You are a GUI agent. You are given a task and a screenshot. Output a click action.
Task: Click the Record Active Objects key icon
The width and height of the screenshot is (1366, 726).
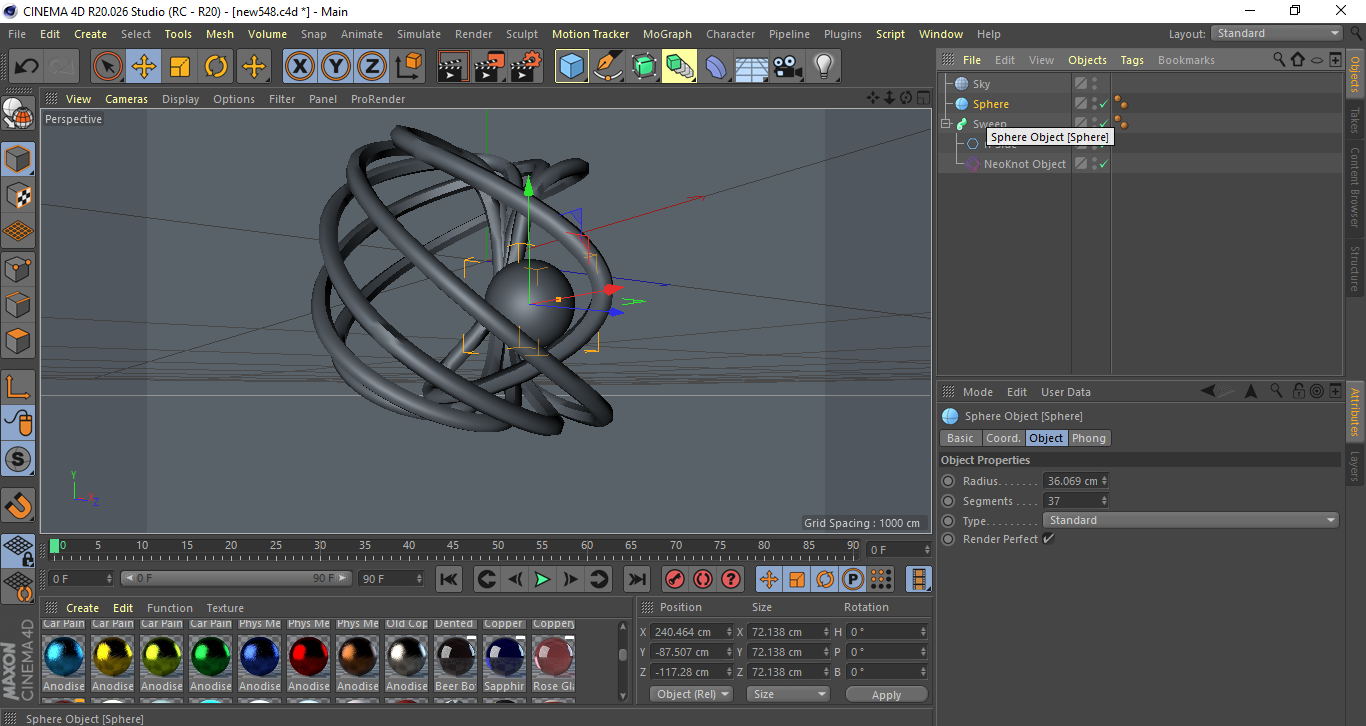674,579
